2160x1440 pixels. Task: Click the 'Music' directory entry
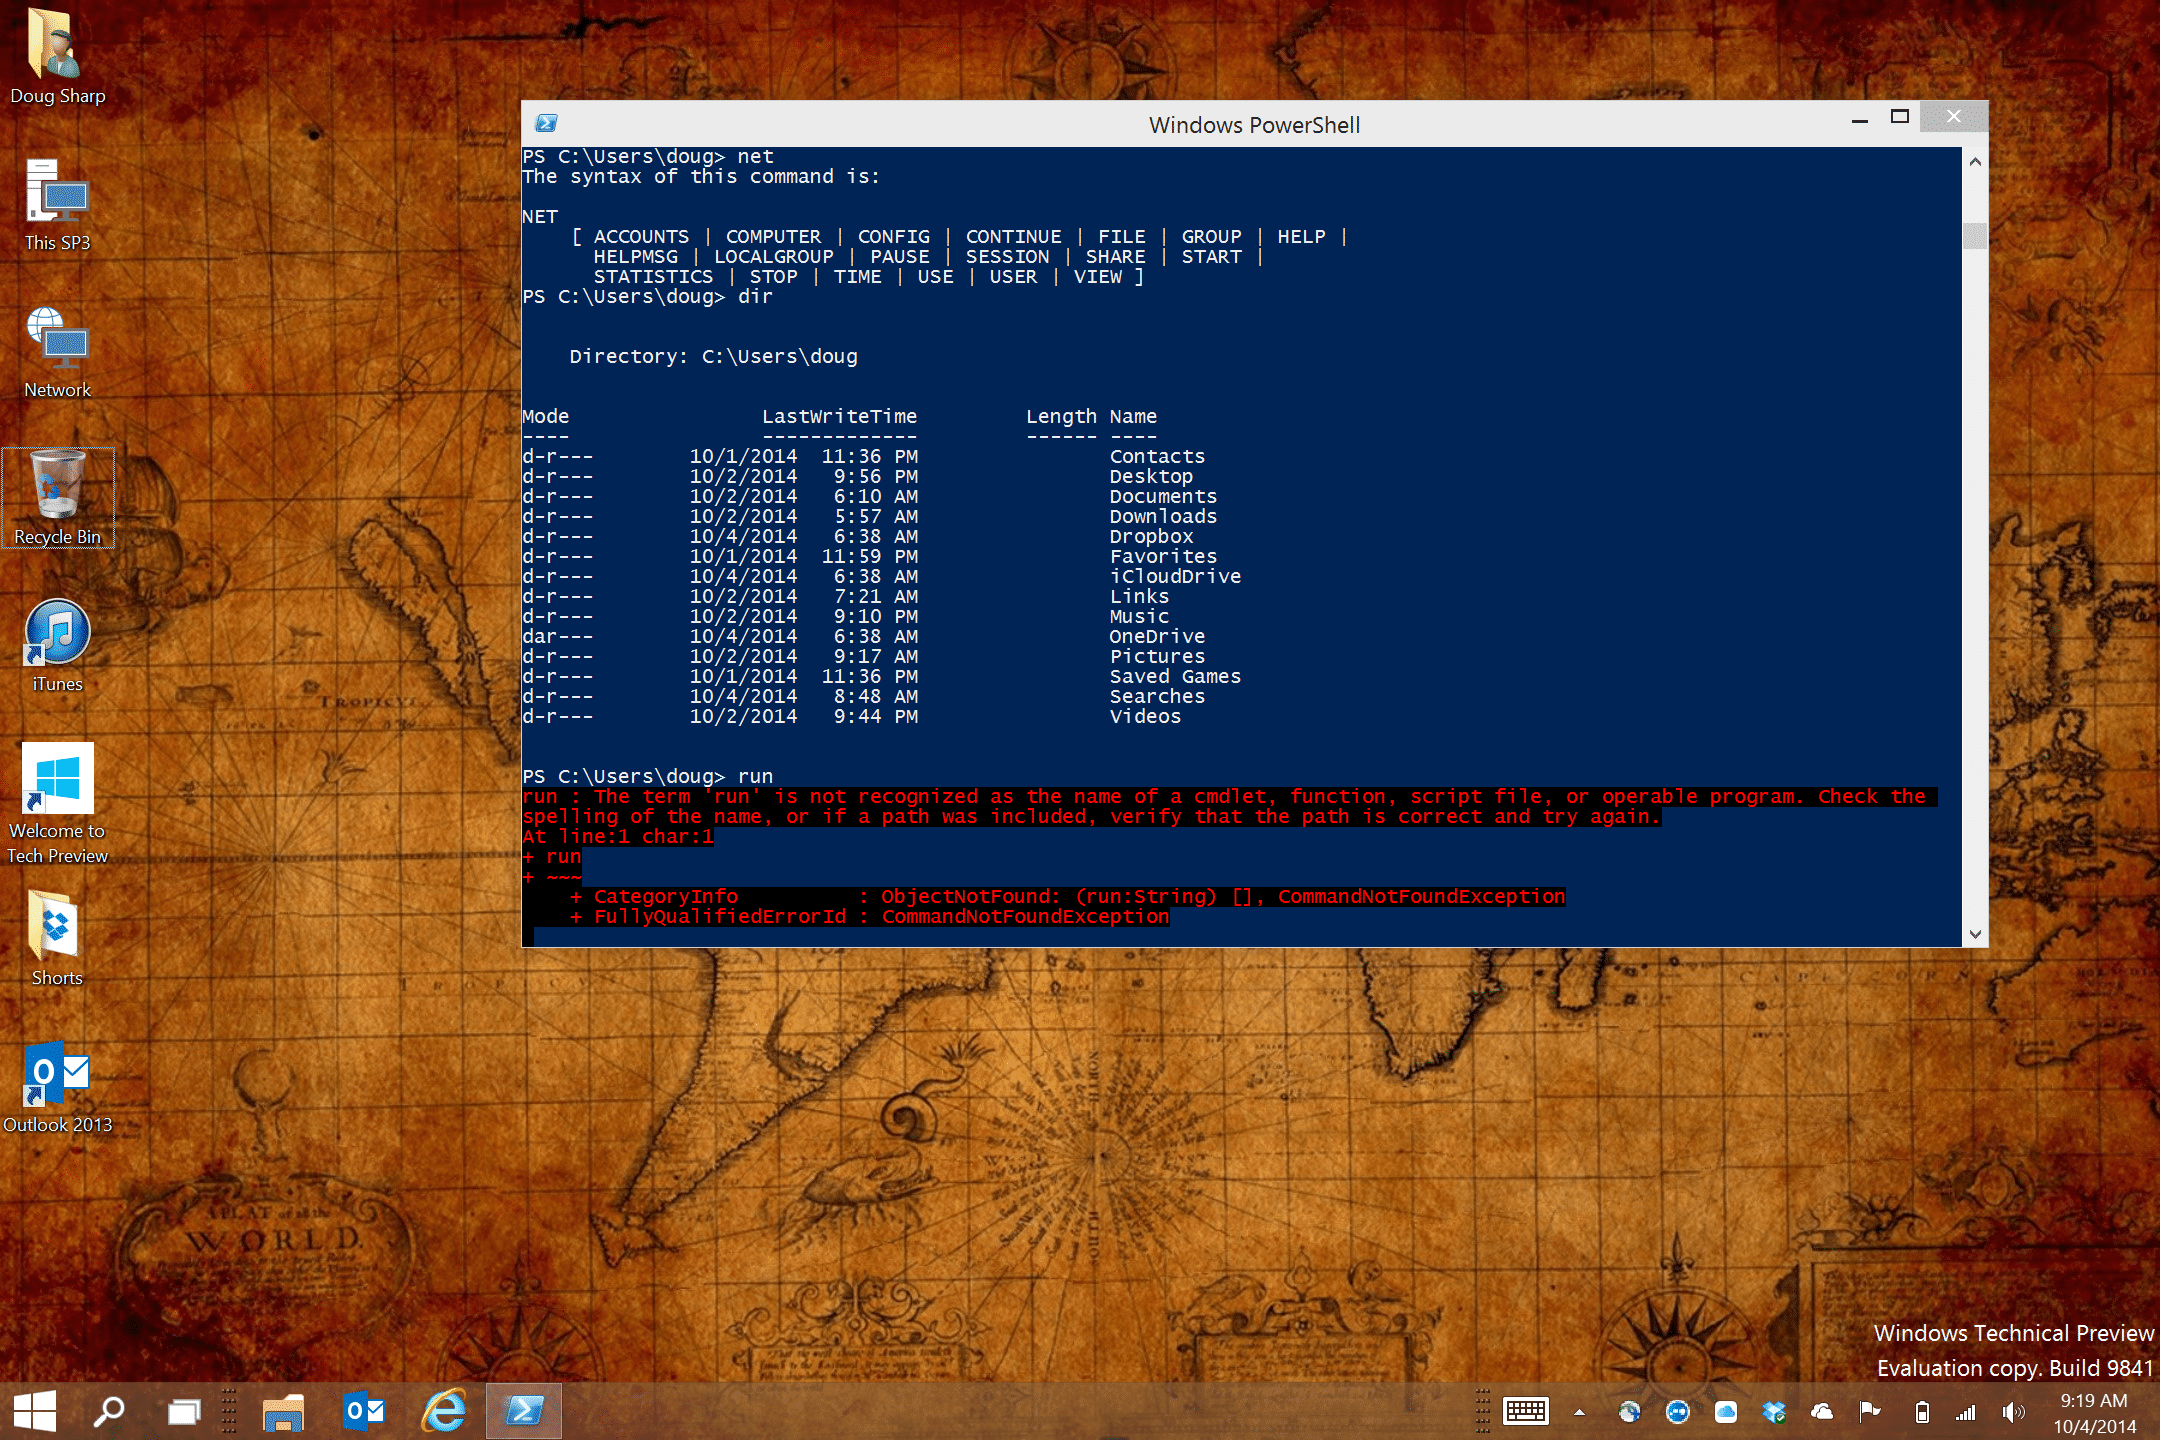click(x=1139, y=617)
